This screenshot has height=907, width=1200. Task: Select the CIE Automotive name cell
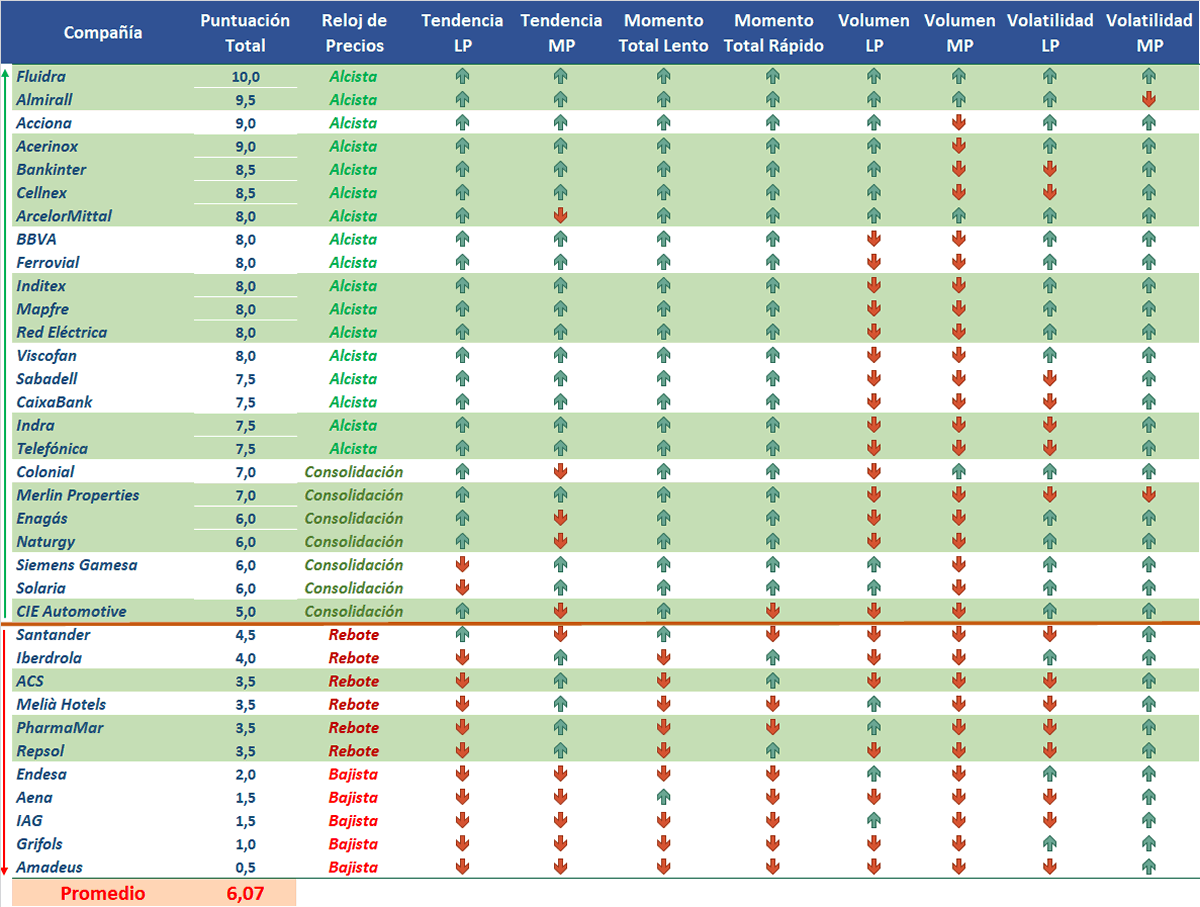click(71, 611)
